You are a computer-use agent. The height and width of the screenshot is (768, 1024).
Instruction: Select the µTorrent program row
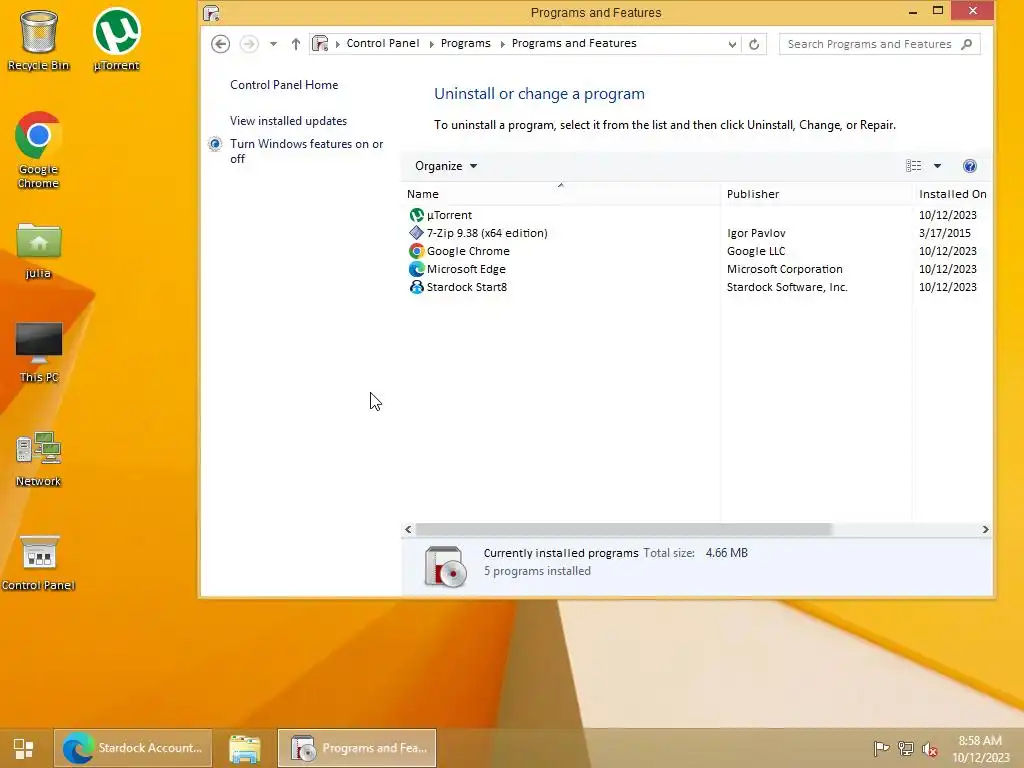697,215
